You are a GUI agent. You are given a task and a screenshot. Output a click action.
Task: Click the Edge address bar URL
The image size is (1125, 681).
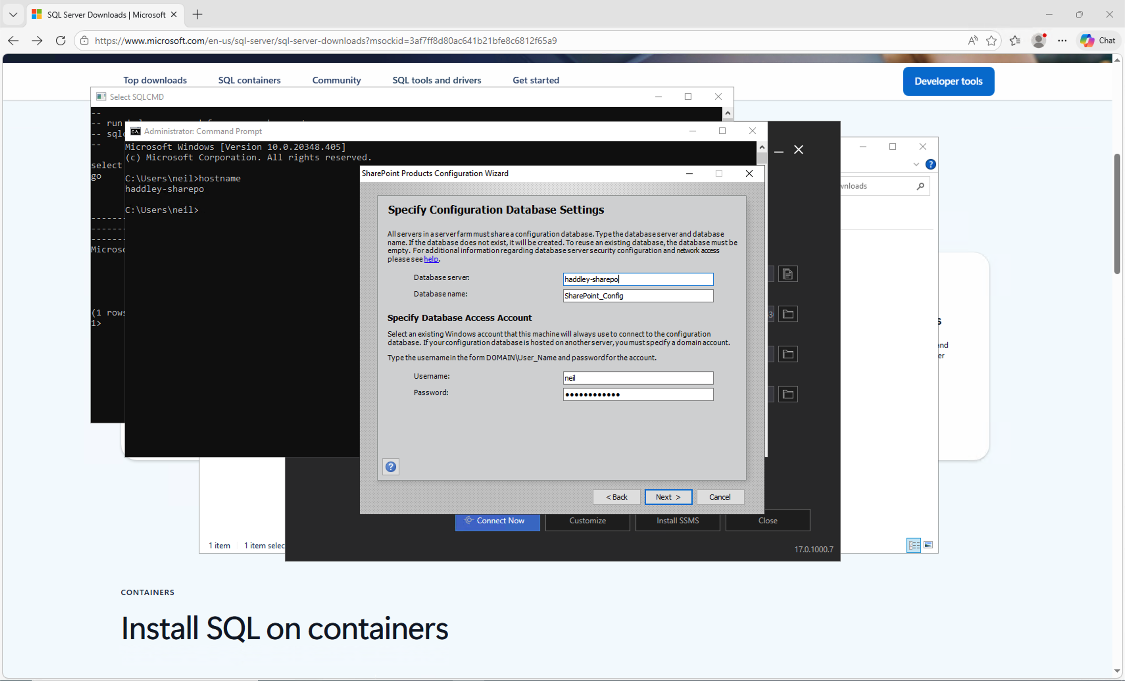pos(325,41)
